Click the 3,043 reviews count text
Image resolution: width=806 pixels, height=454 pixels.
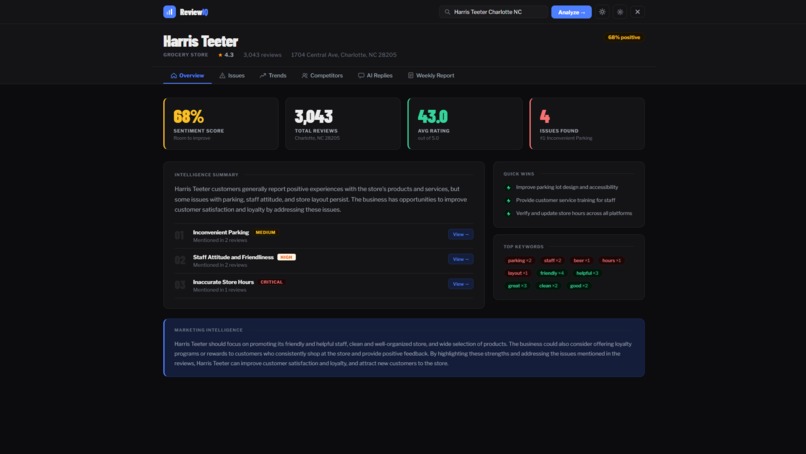262,55
